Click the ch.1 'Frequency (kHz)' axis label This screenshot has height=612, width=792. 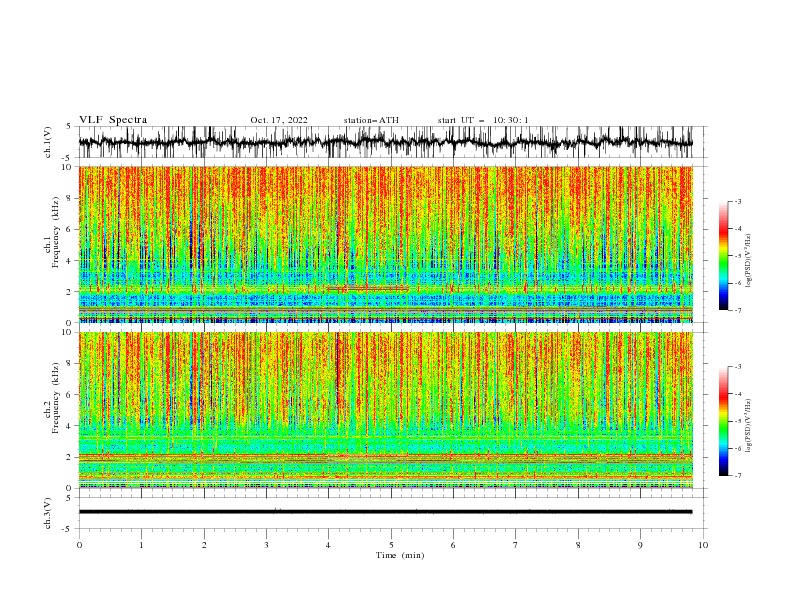coord(56,232)
